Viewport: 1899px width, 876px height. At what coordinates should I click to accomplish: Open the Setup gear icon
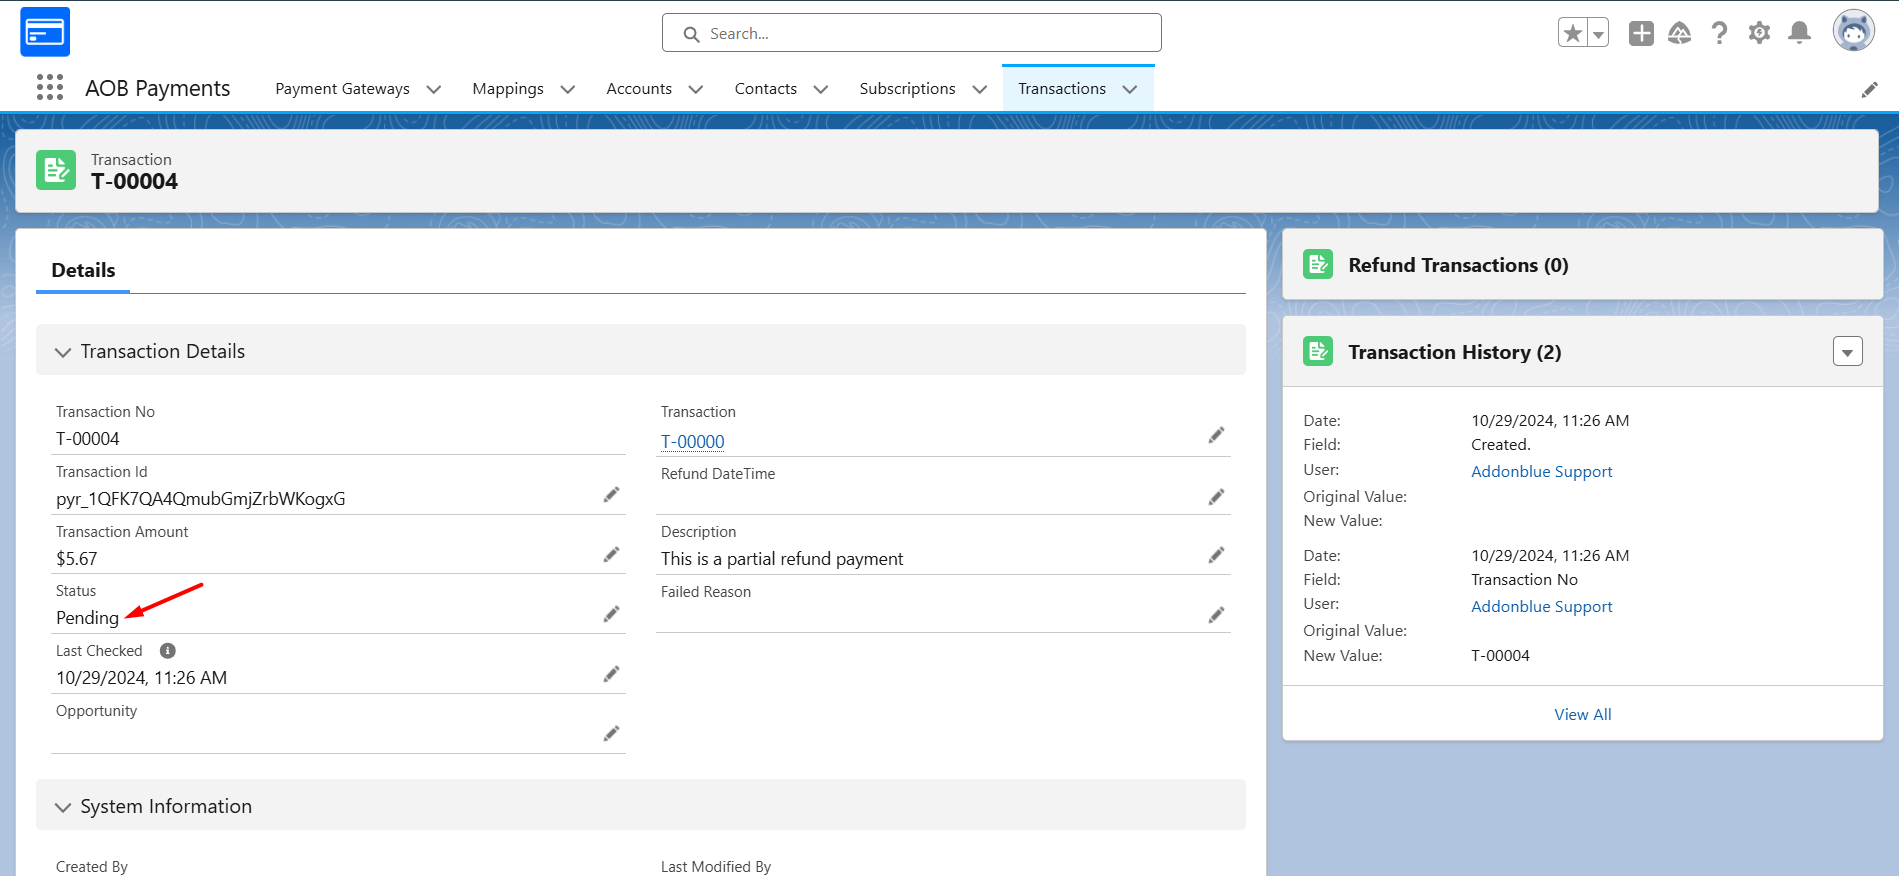[x=1759, y=33]
